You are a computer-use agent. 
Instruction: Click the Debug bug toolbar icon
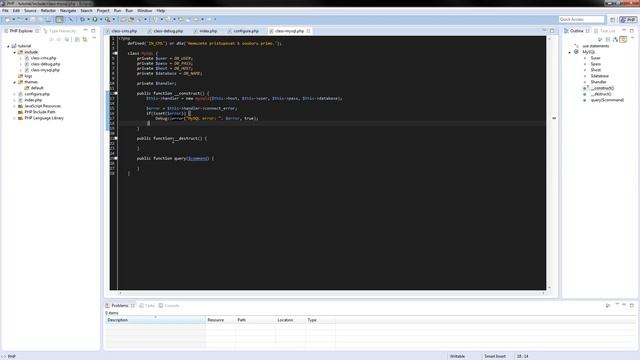coord(82,19)
